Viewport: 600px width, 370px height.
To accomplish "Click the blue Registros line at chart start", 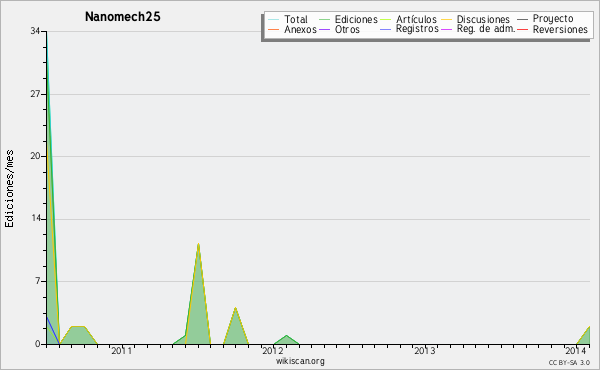I will pyautogui.click(x=52, y=331).
